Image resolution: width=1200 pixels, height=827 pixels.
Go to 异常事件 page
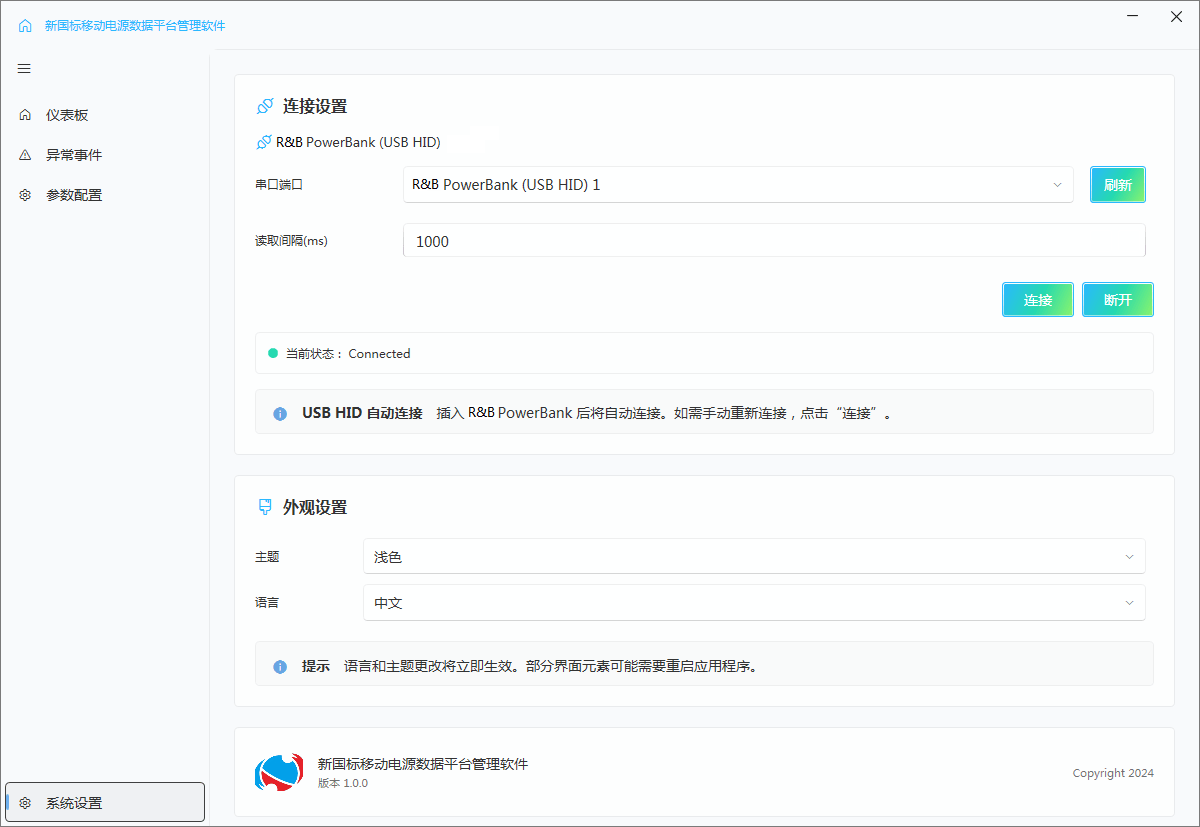74,155
